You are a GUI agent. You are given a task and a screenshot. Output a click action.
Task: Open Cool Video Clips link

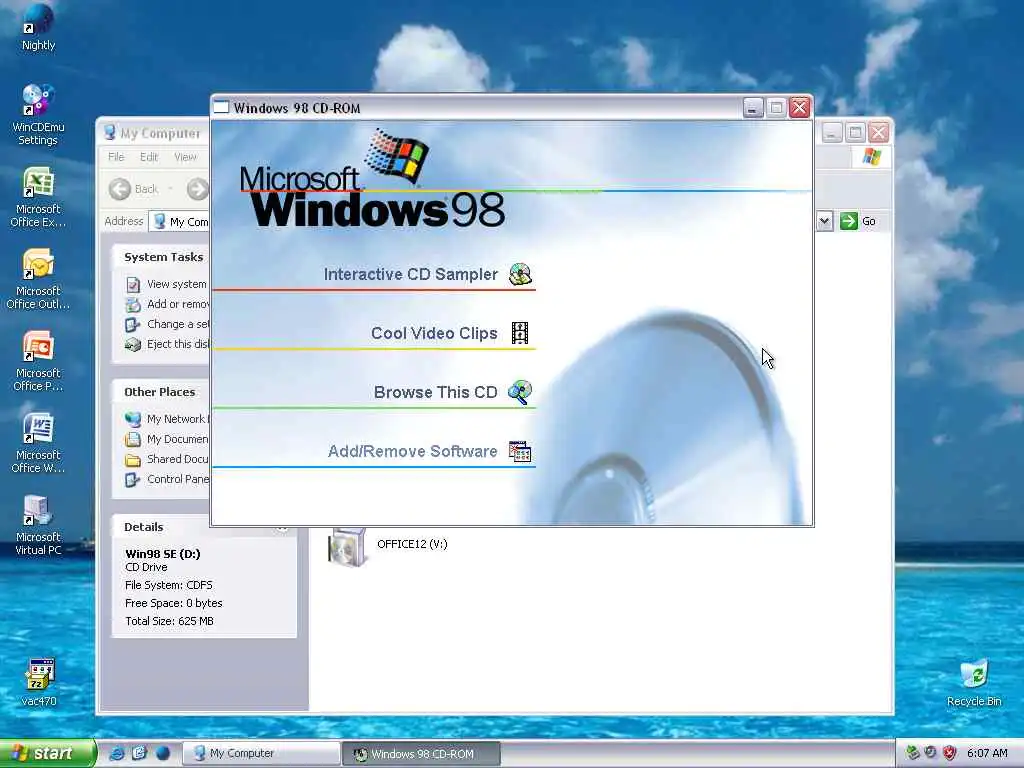pyautogui.click(x=434, y=333)
